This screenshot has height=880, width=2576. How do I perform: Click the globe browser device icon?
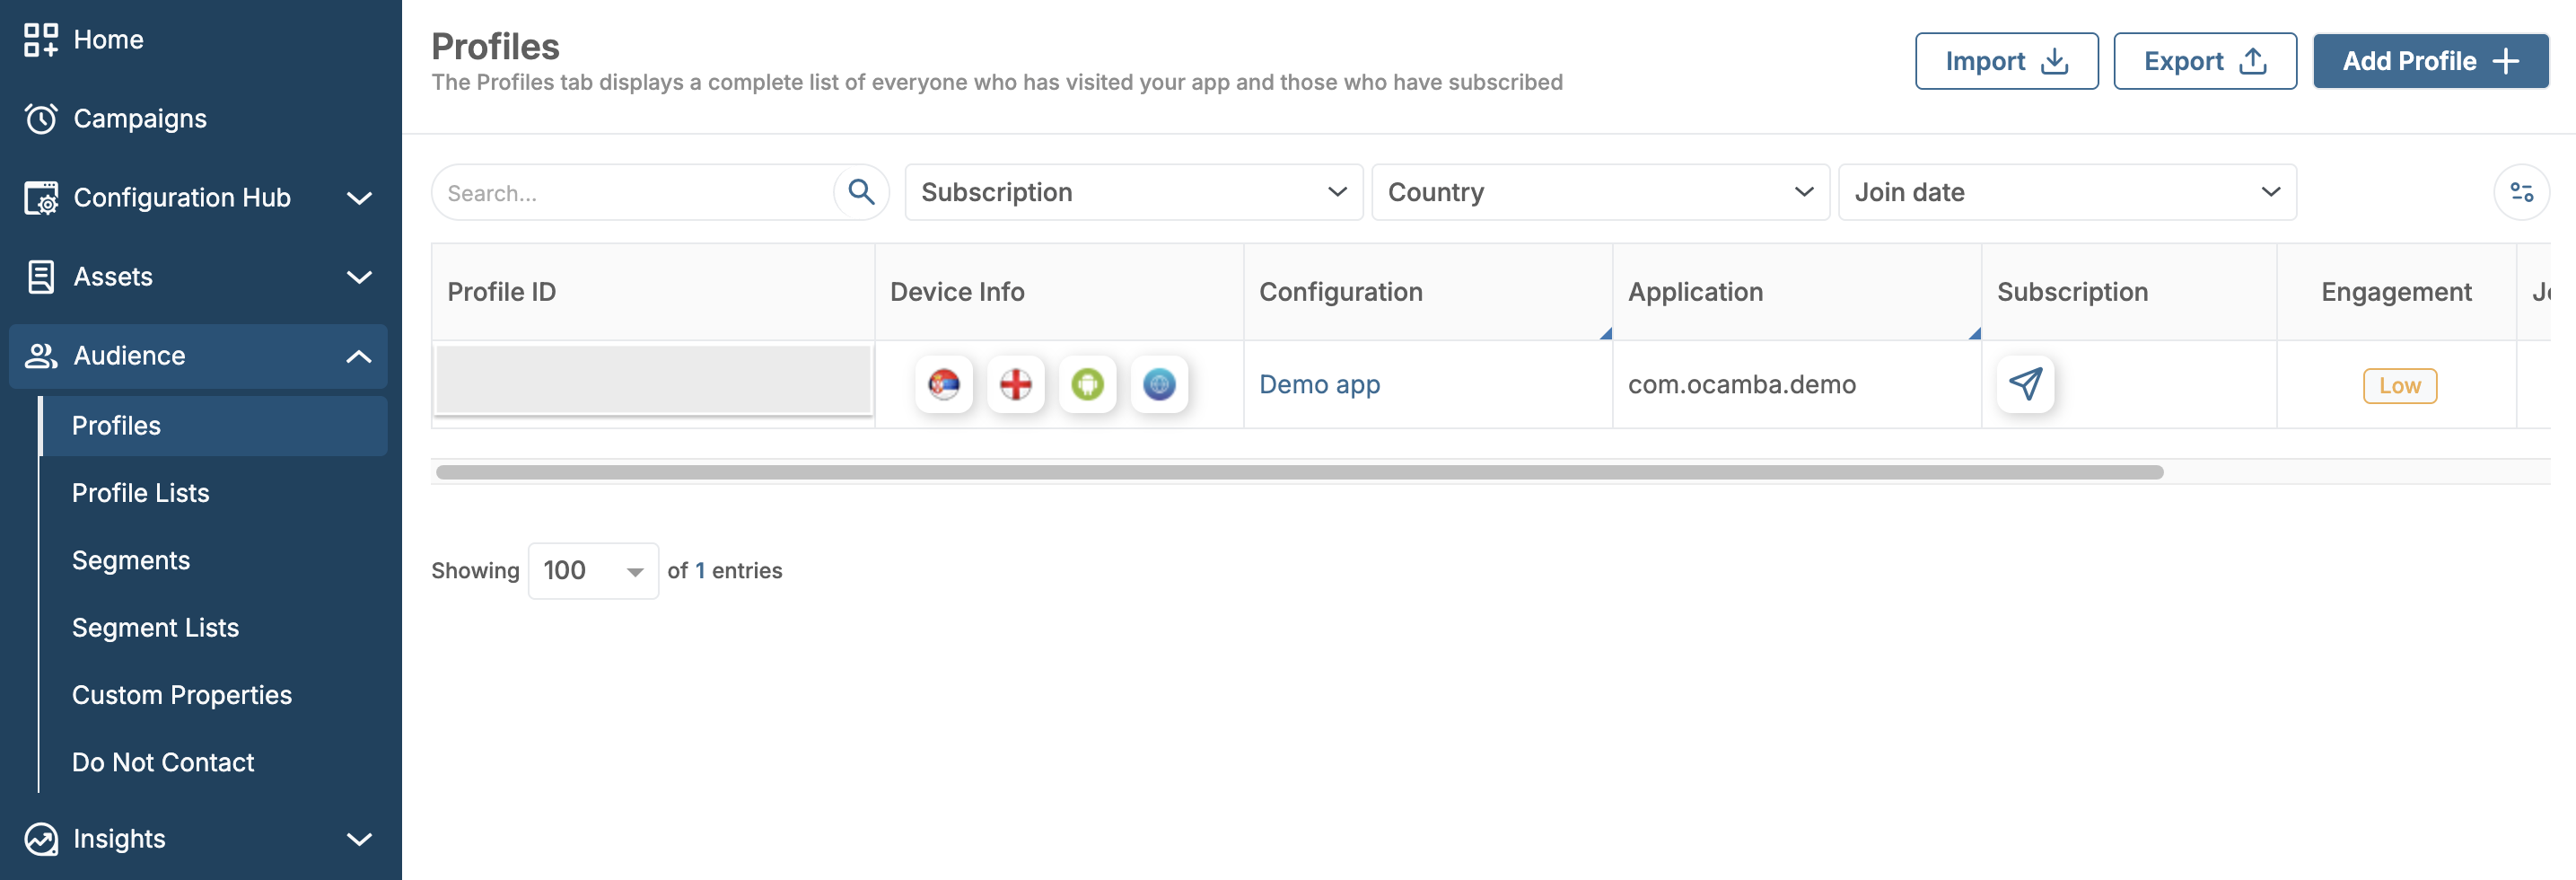[1159, 384]
